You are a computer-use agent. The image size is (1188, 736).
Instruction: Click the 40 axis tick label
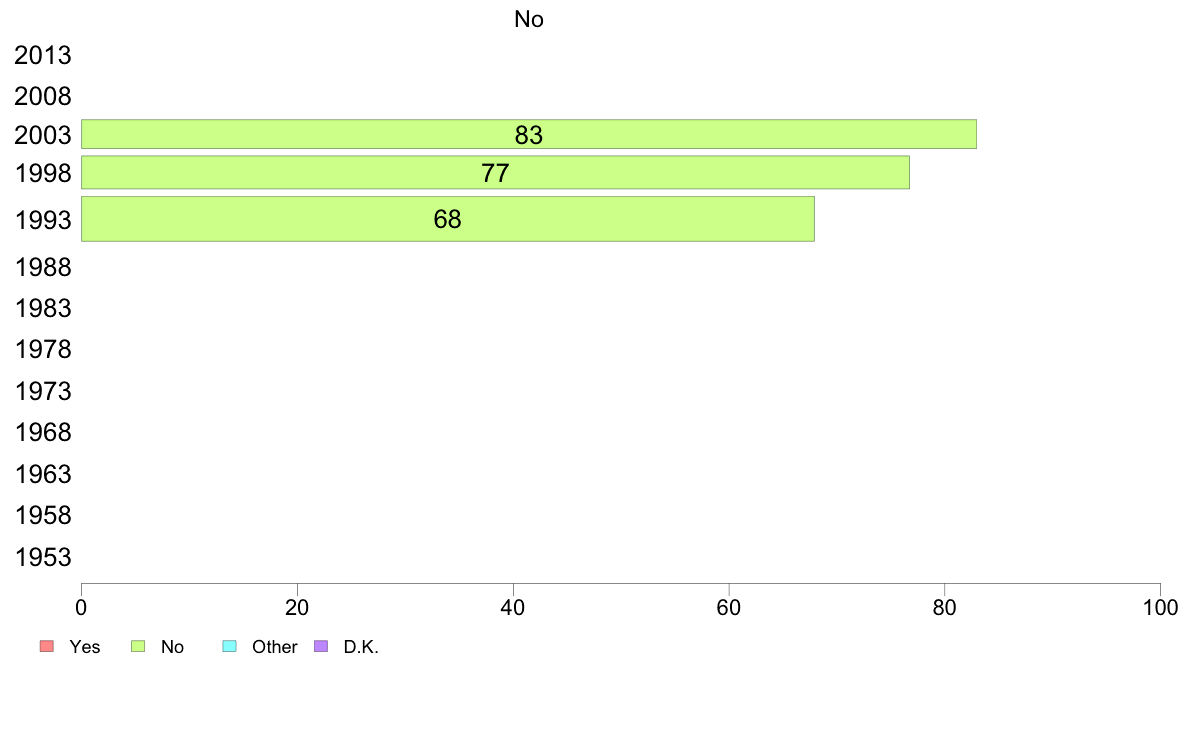point(513,608)
